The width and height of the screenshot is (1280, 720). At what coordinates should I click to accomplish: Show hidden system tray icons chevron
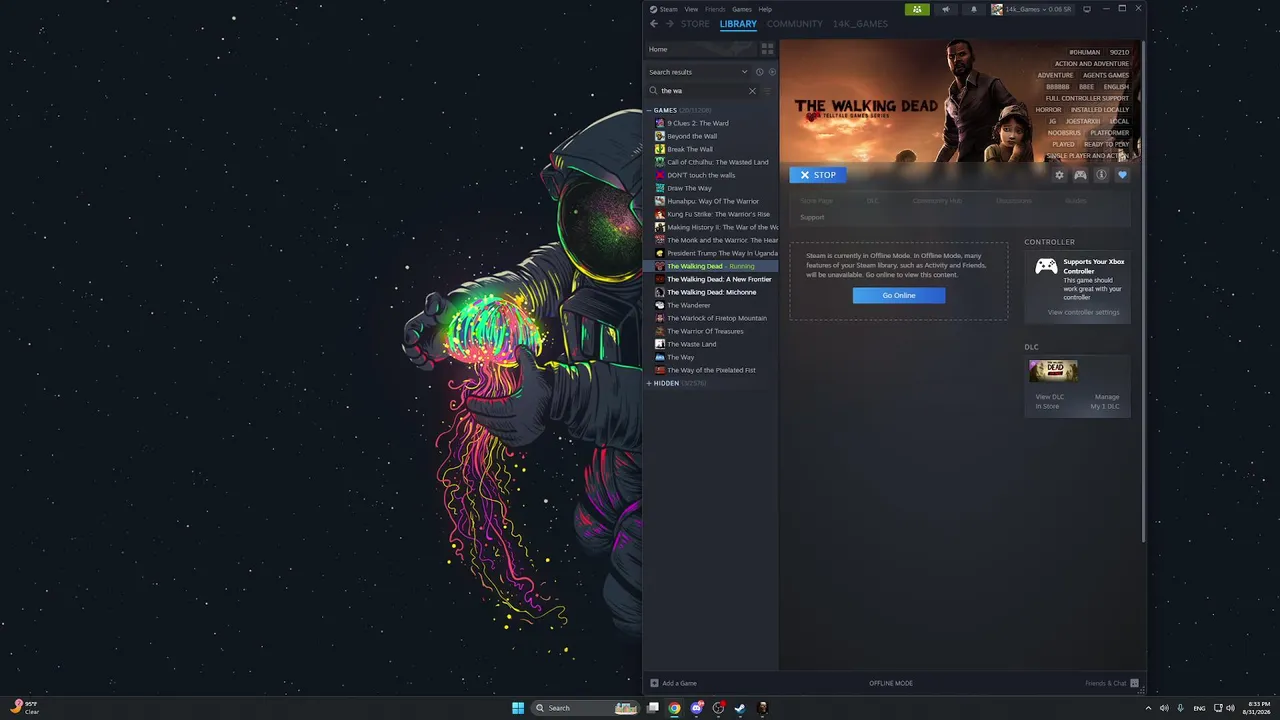coord(1148,708)
